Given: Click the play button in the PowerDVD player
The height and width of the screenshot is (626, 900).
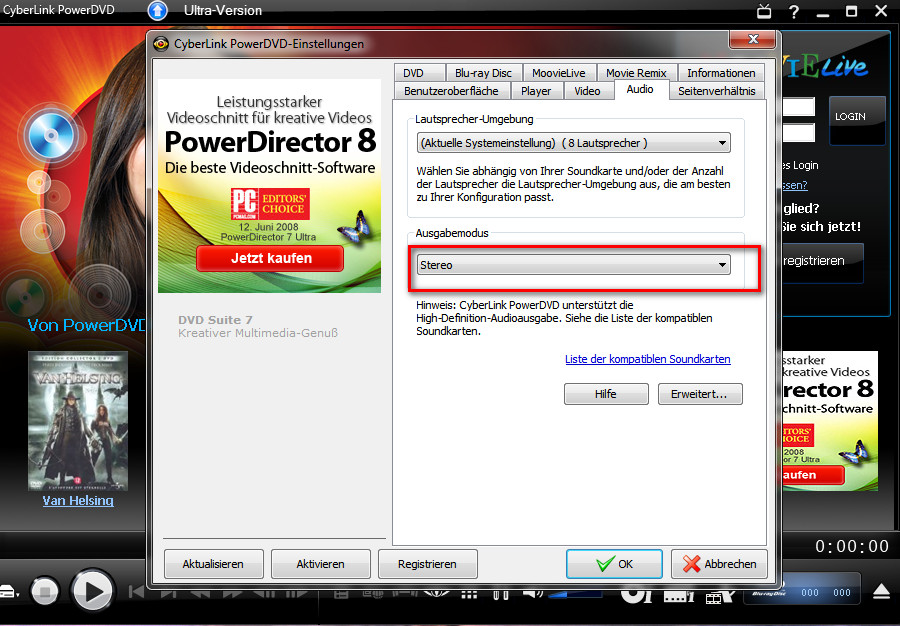Looking at the screenshot, I should tap(92, 591).
